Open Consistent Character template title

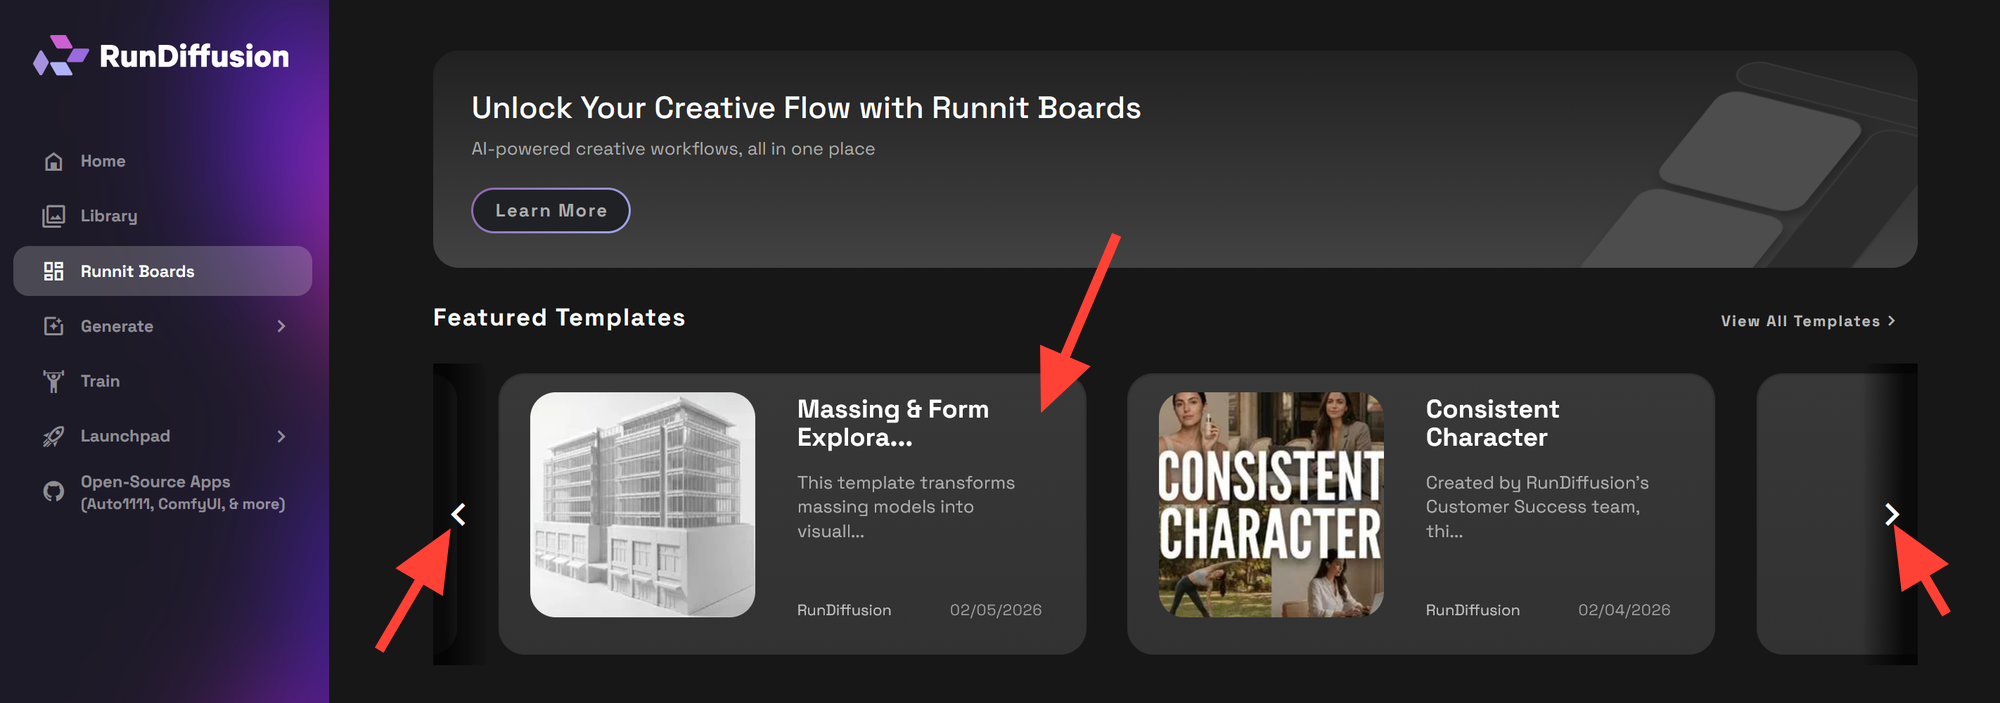[1492, 423]
